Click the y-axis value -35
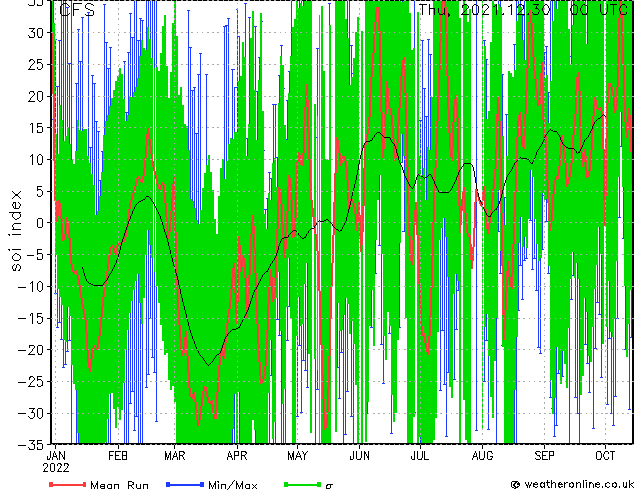Screen dimensions: 634x490 pos(31,445)
